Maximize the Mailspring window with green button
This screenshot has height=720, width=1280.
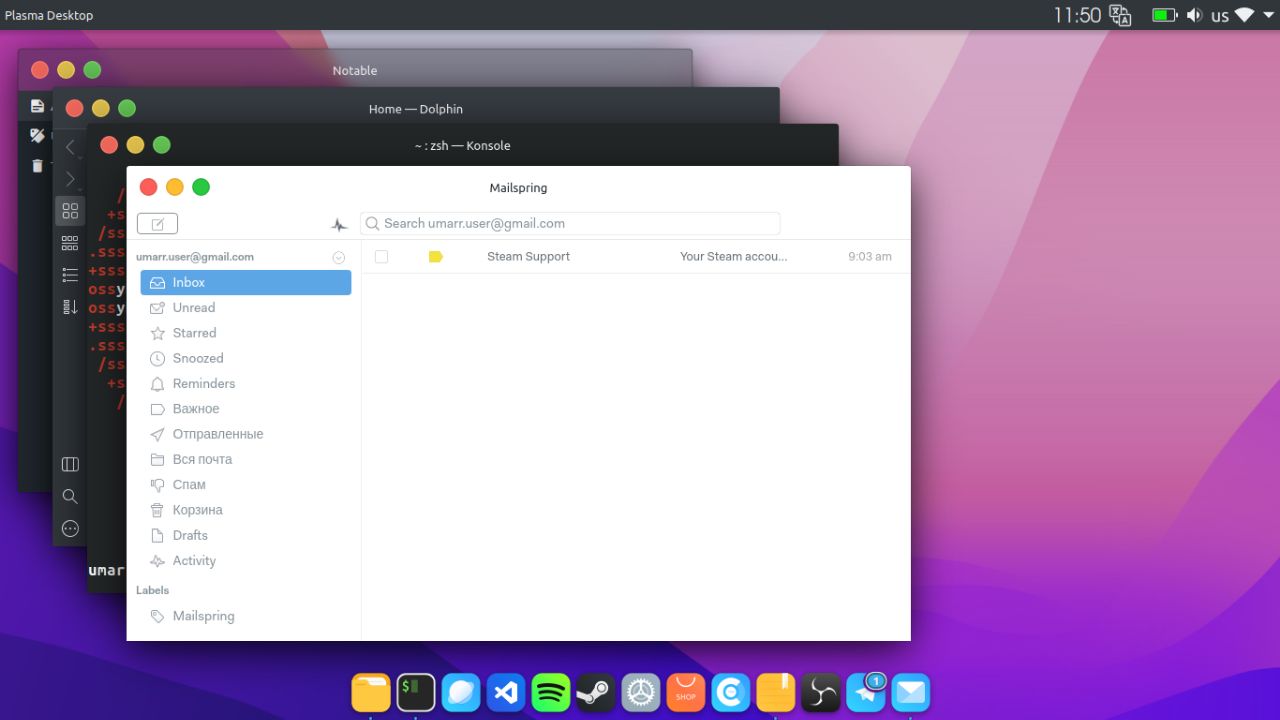click(x=201, y=187)
